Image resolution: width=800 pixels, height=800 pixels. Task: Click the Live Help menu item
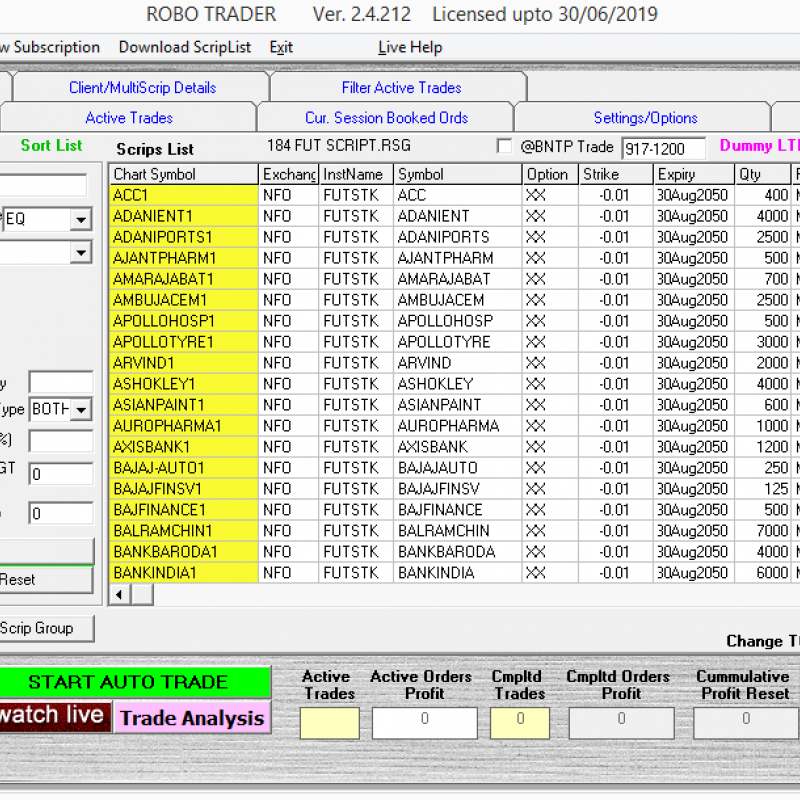tap(409, 47)
